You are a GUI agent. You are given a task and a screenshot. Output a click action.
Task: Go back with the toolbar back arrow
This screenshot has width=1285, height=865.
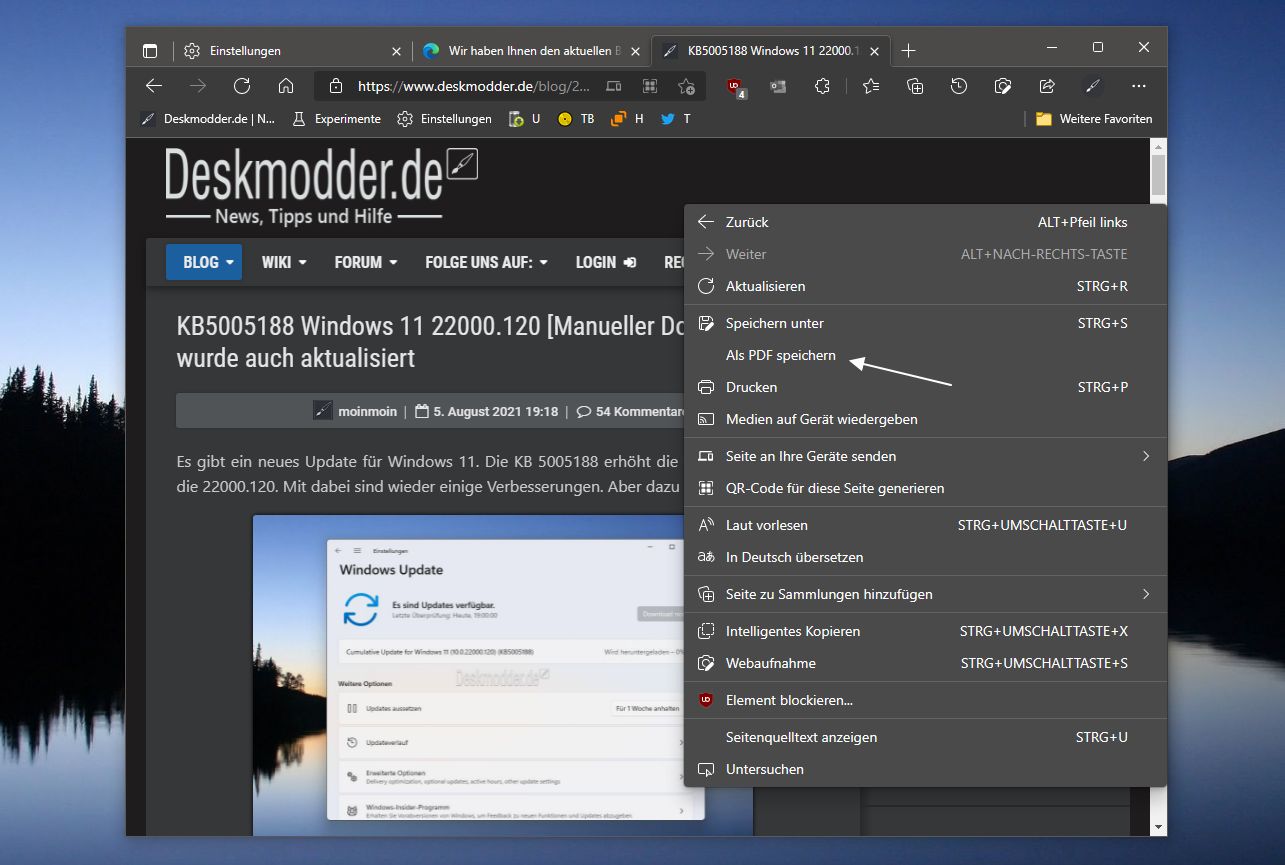click(153, 86)
